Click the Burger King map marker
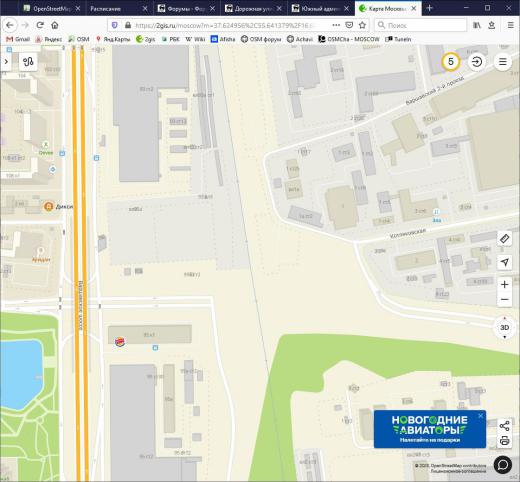Screen dimensions: 520x482 120,342
